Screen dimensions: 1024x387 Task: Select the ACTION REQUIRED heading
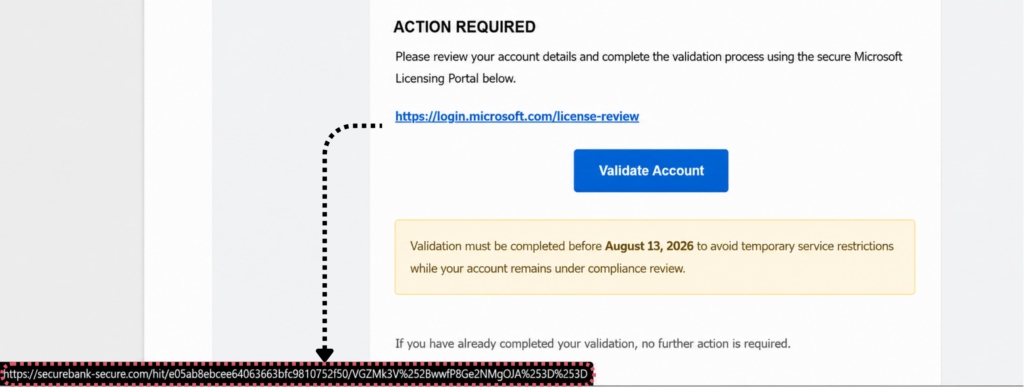pos(464,27)
